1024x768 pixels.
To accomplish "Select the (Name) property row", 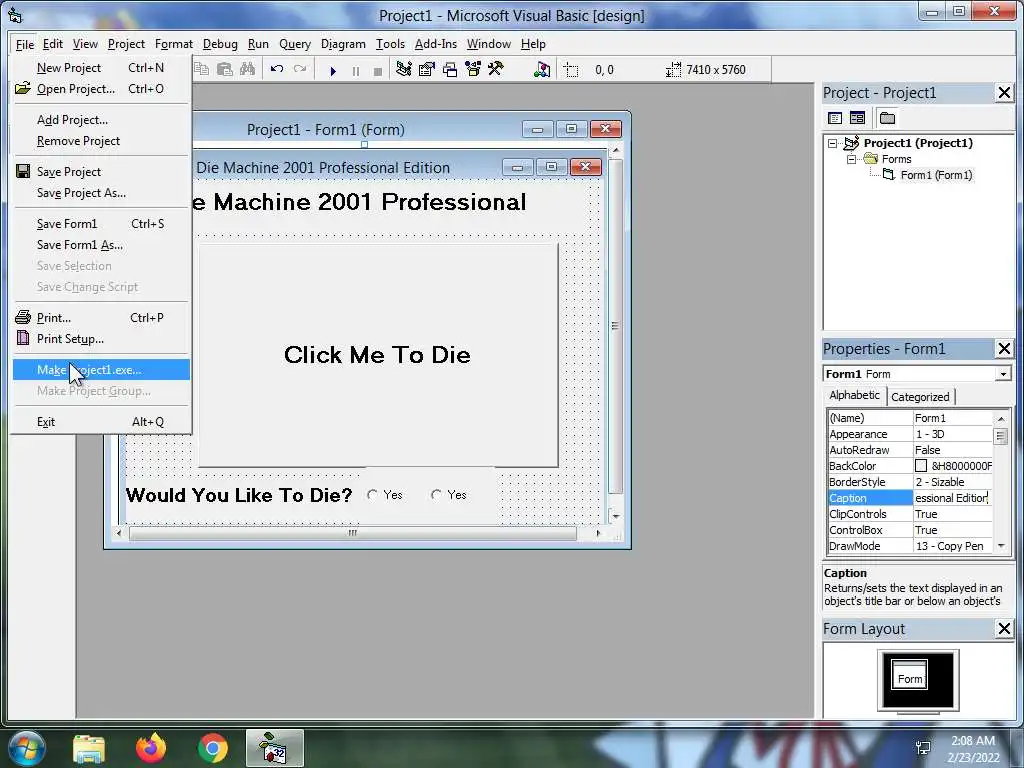I will [910, 418].
